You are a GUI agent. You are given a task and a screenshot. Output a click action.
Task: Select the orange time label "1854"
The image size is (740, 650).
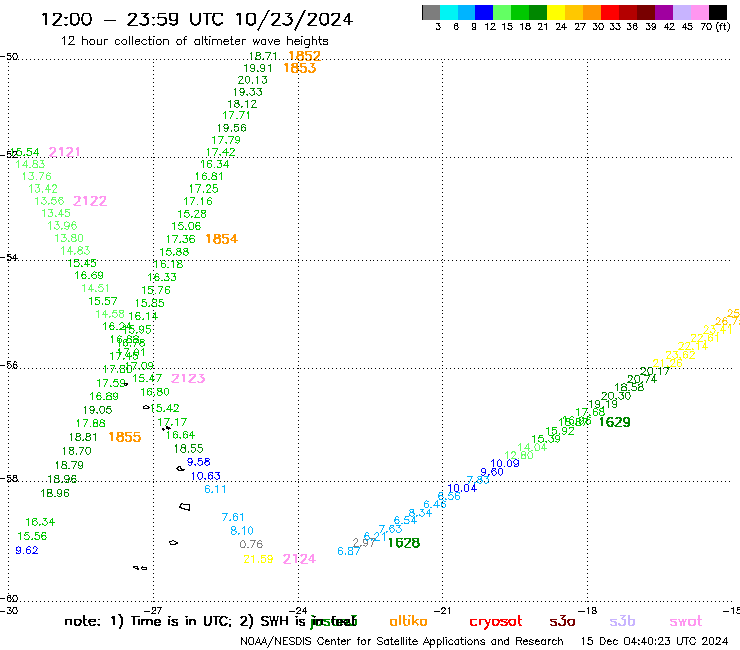(221, 239)
